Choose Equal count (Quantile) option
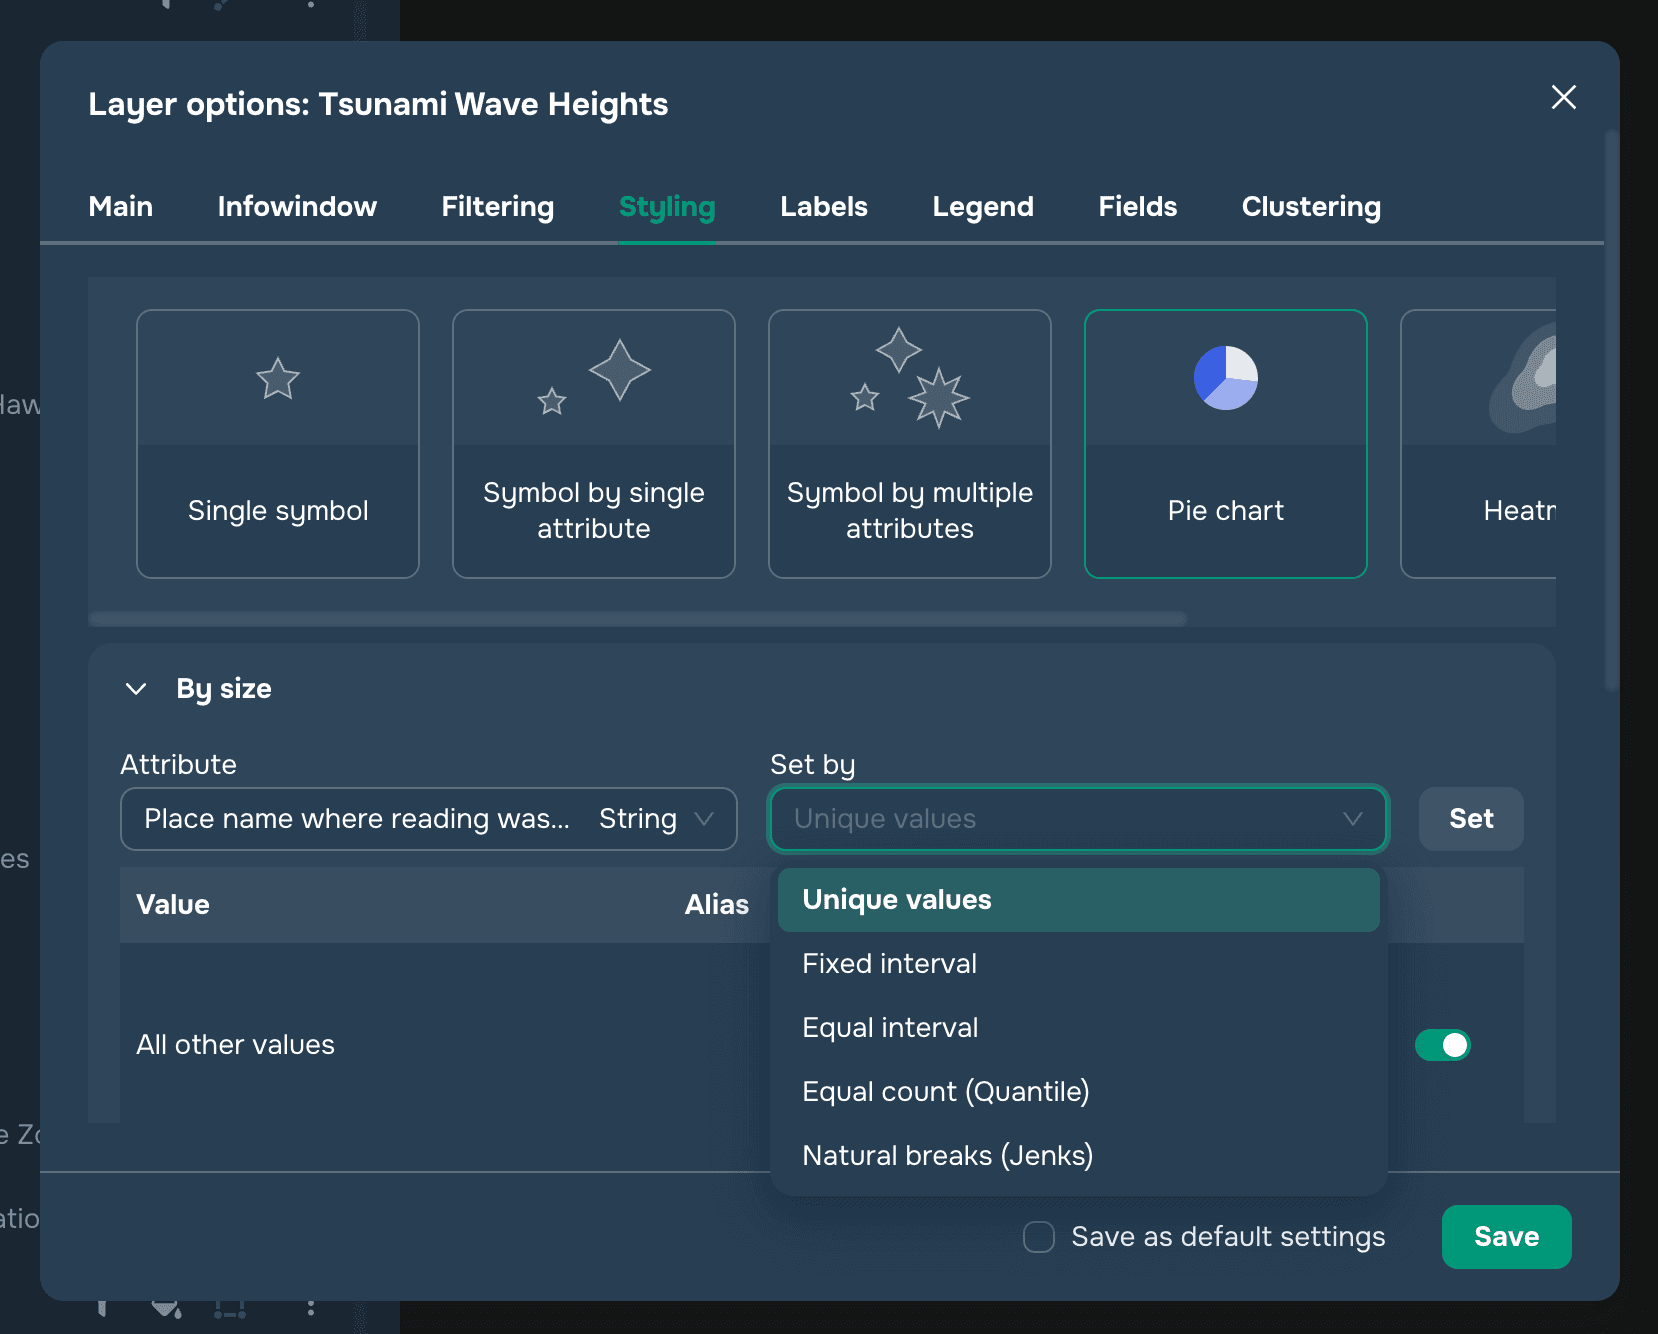1658x1334 pixels. coord(1079,1092)
